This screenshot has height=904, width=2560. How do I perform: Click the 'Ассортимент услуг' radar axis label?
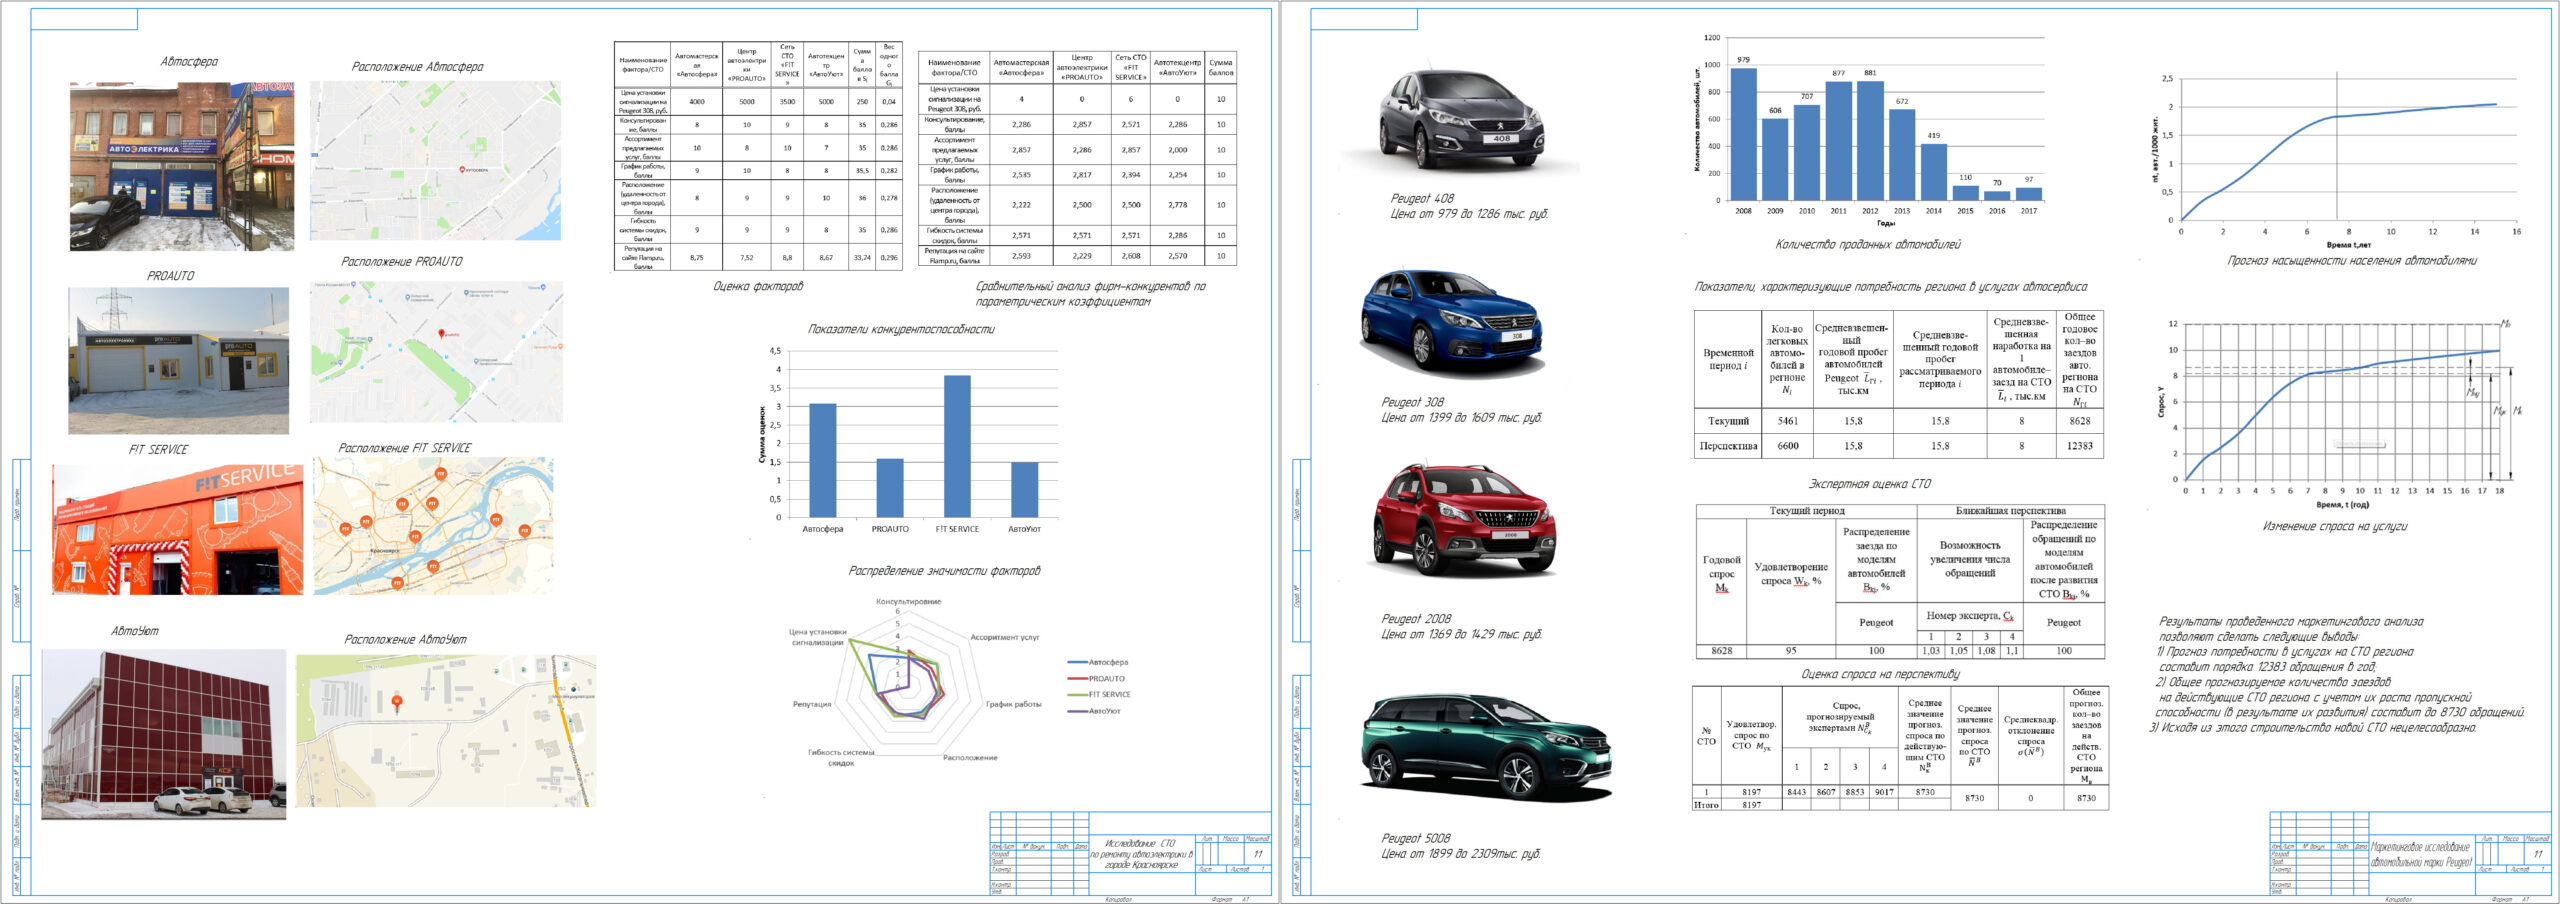click(x=1005, y=637)
